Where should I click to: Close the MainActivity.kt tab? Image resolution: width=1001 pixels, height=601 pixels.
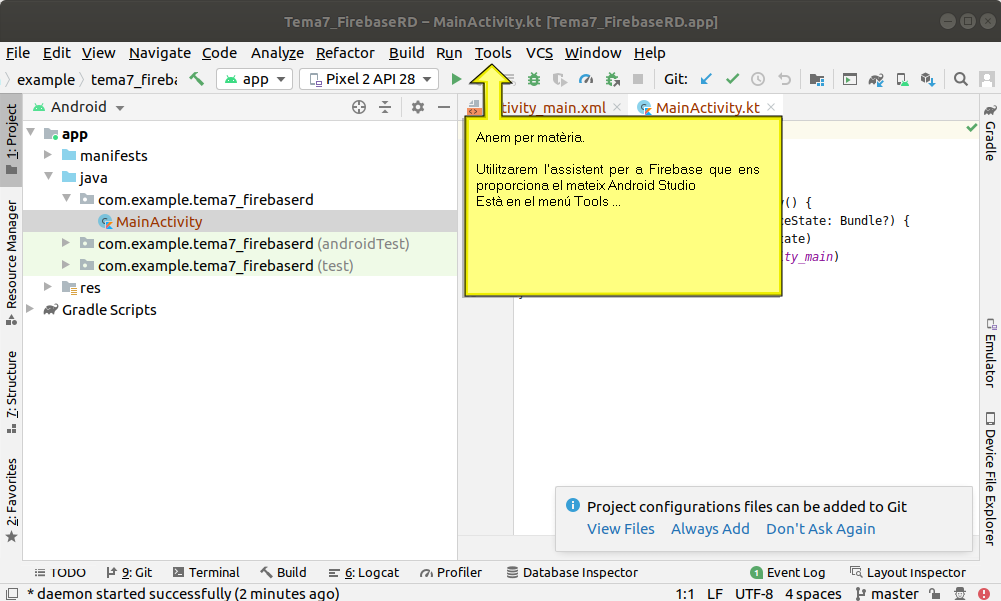click(771, 107)
